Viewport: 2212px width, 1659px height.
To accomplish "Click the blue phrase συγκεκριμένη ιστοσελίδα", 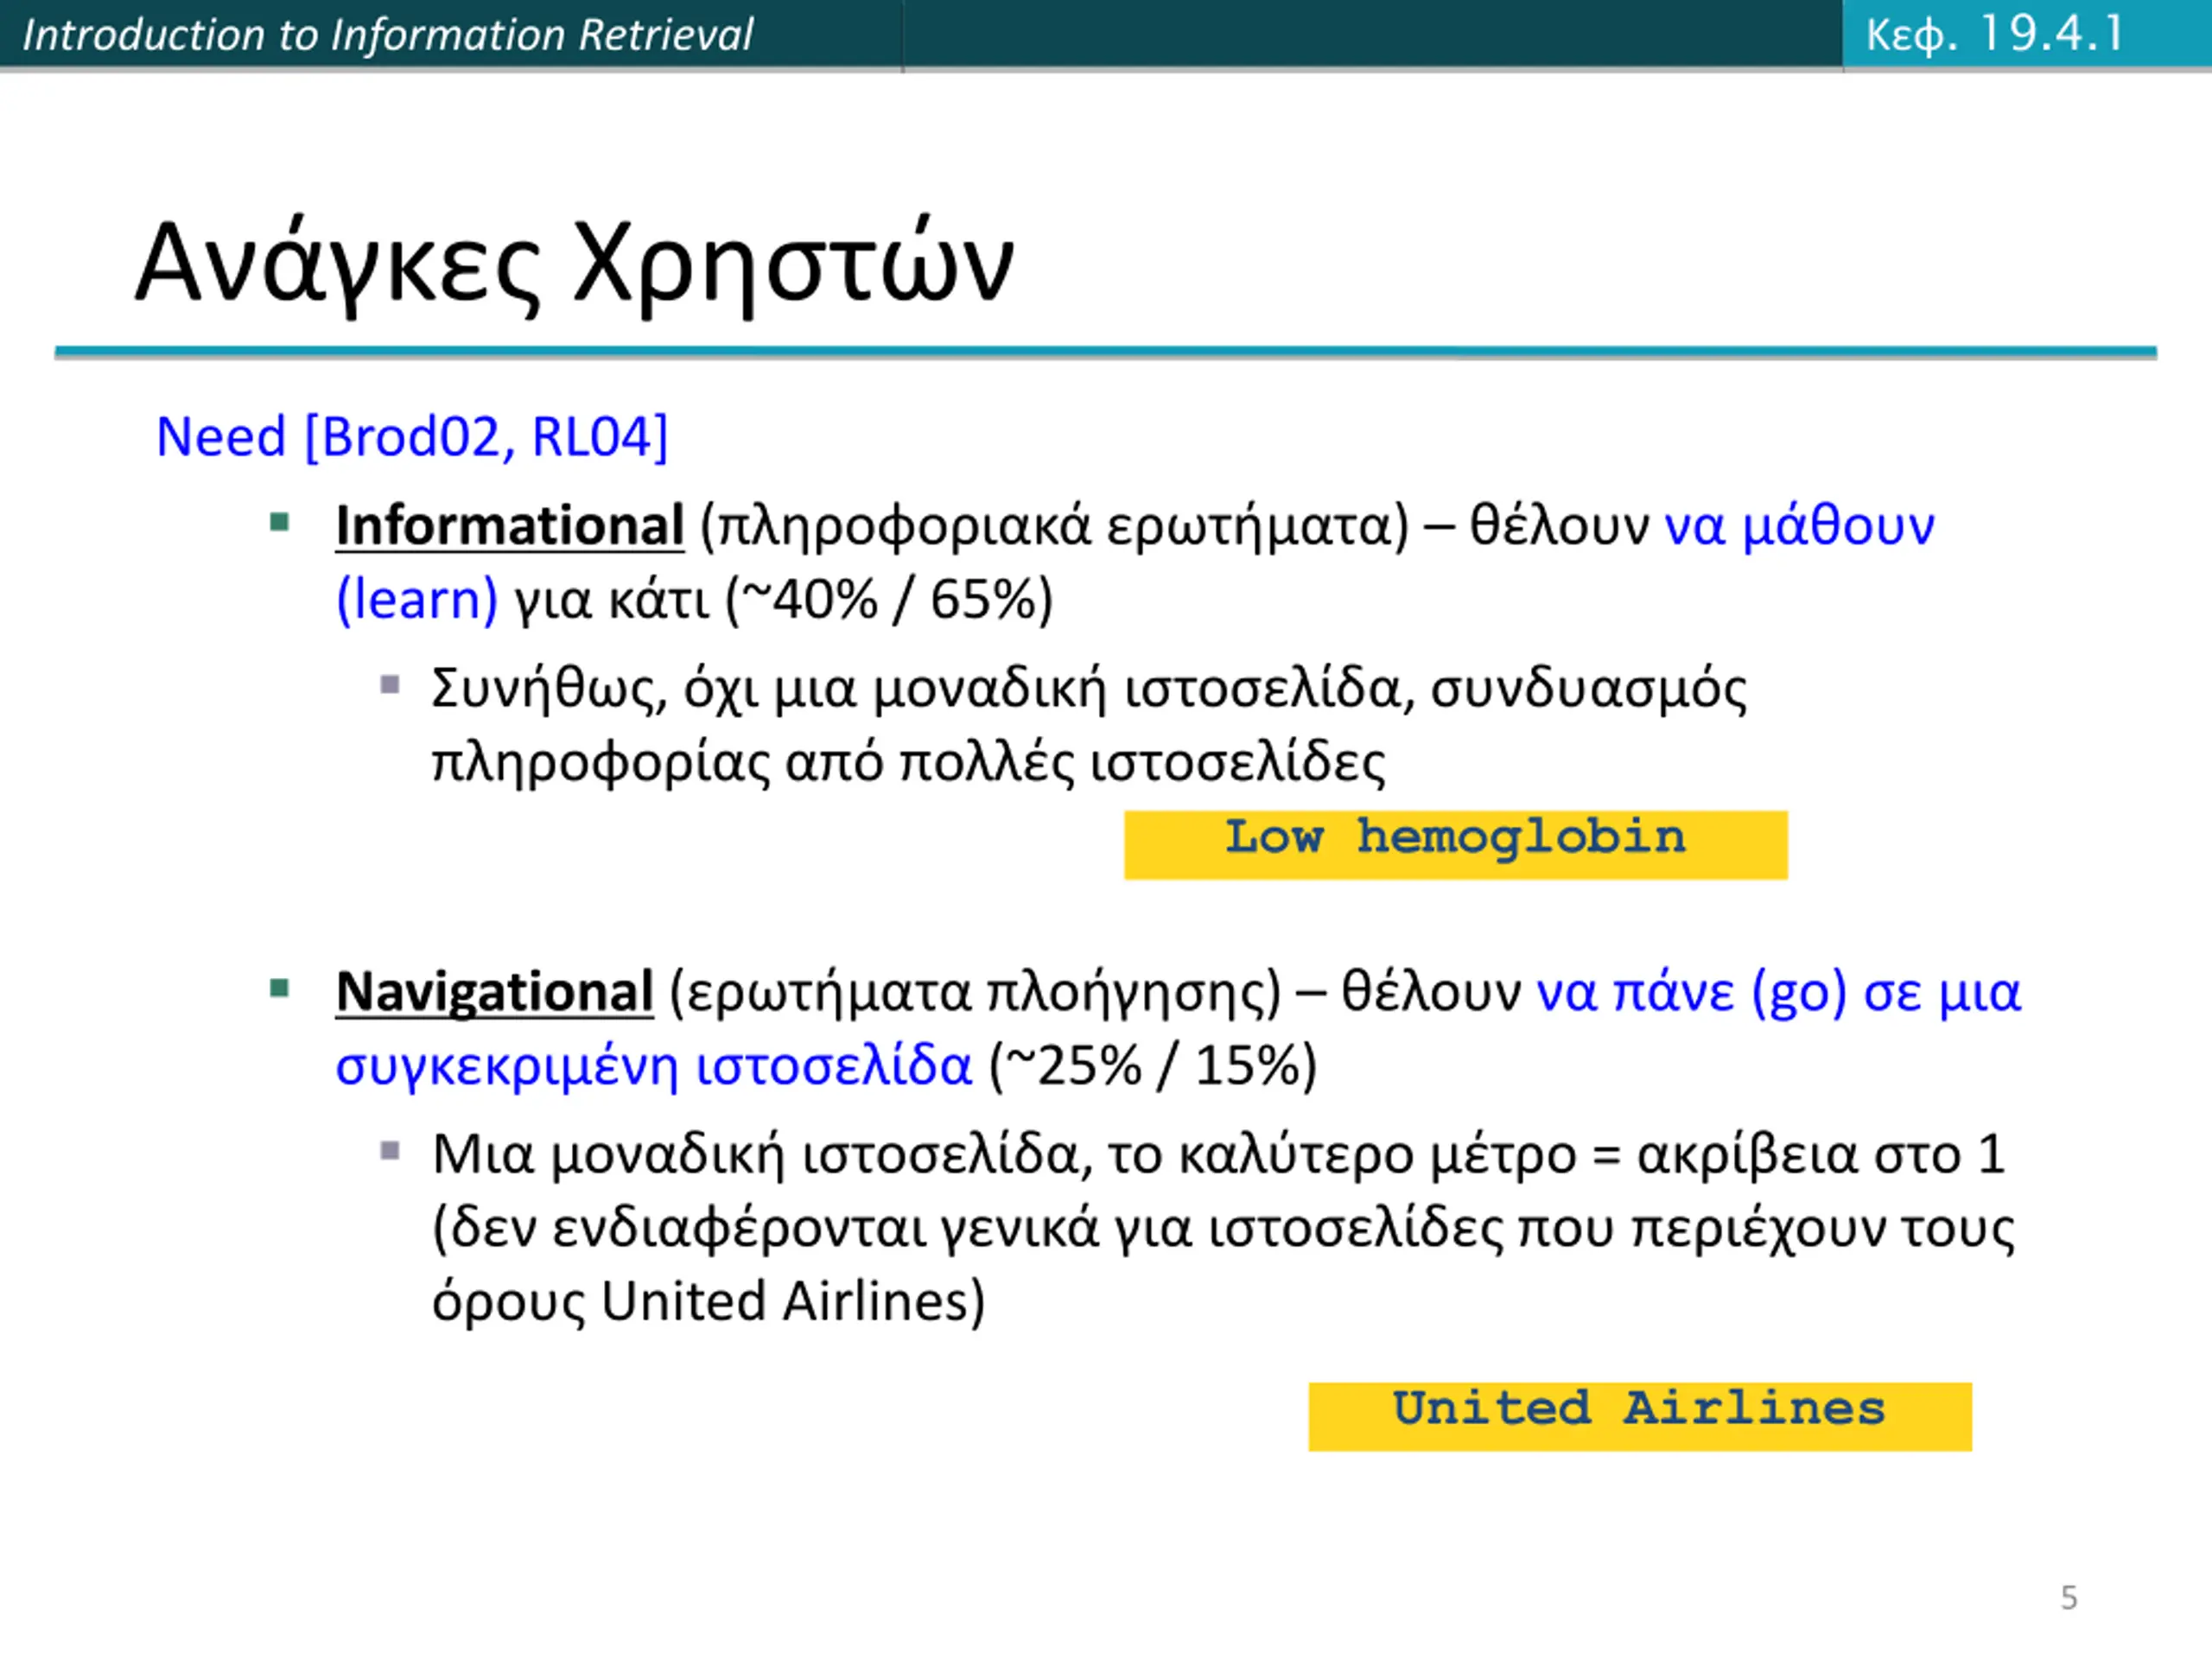I will point(653,1066).
